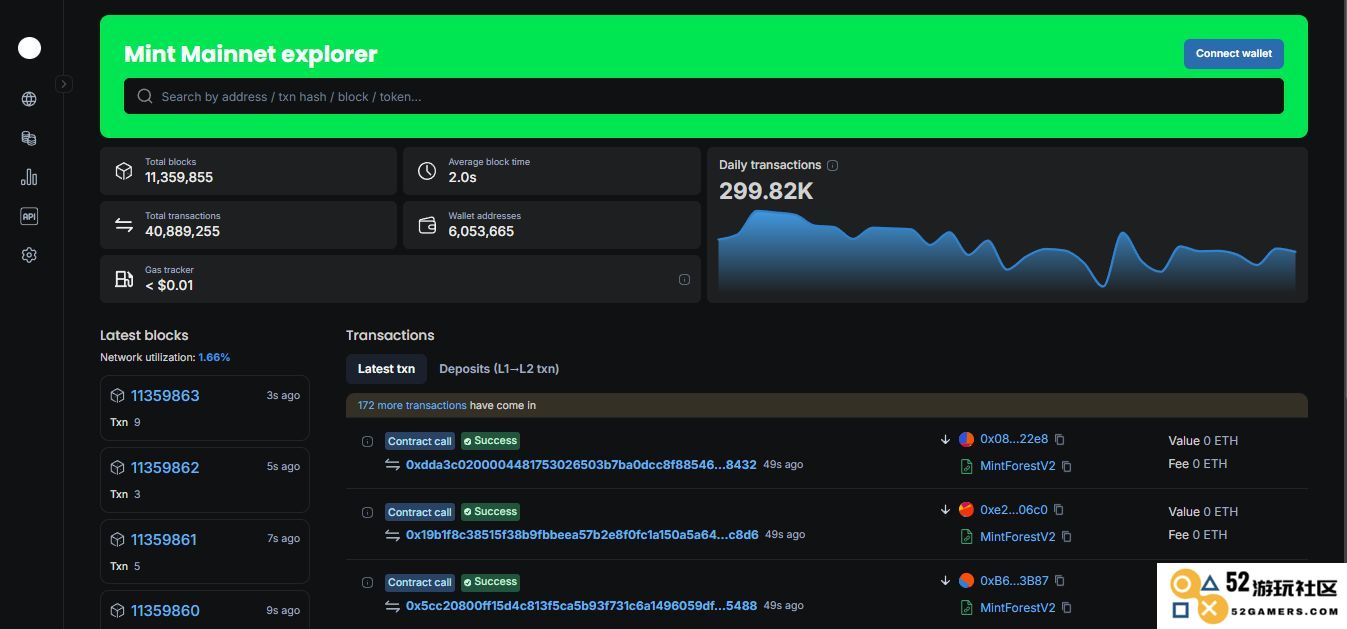Copy address 0xB6...3B87
The width and height of the screenshot is (1347, 629).
[1060, 580]
